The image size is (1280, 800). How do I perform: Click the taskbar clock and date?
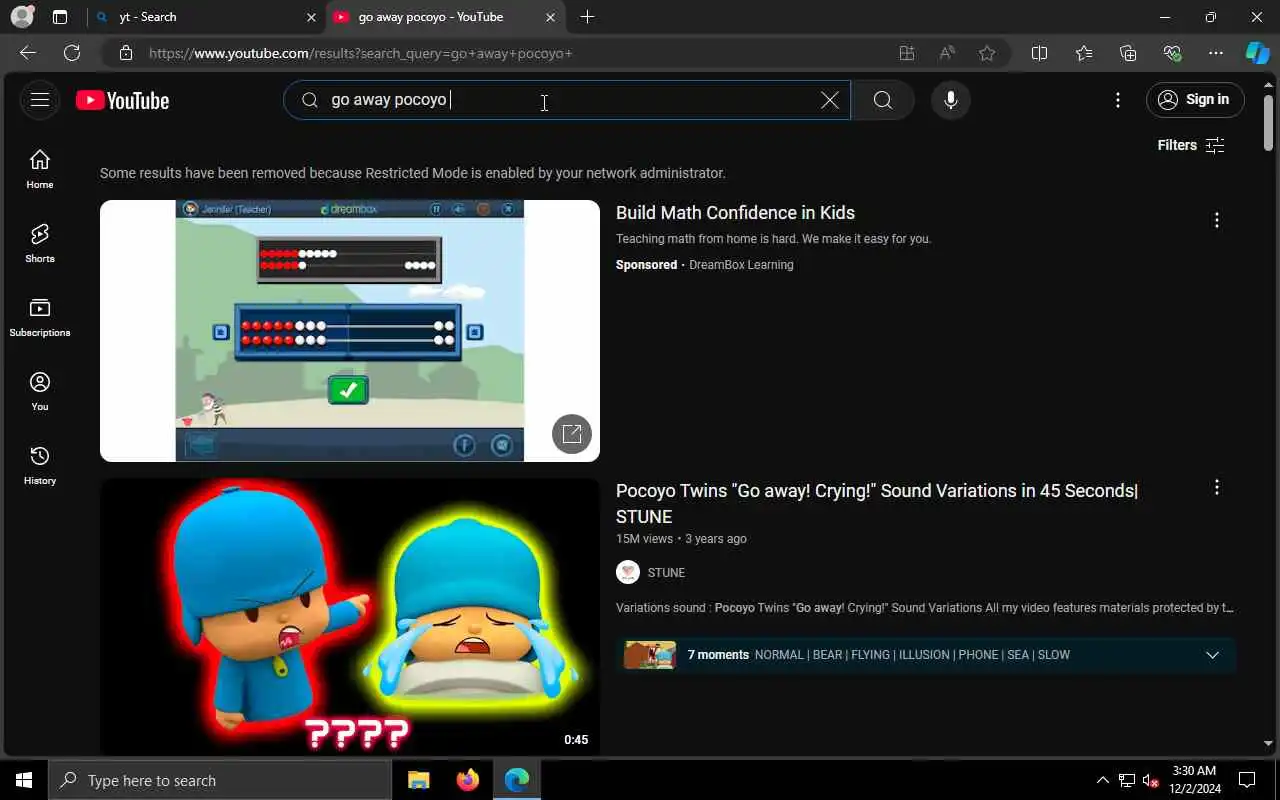pyautogui.click(x=1196, y=780)
